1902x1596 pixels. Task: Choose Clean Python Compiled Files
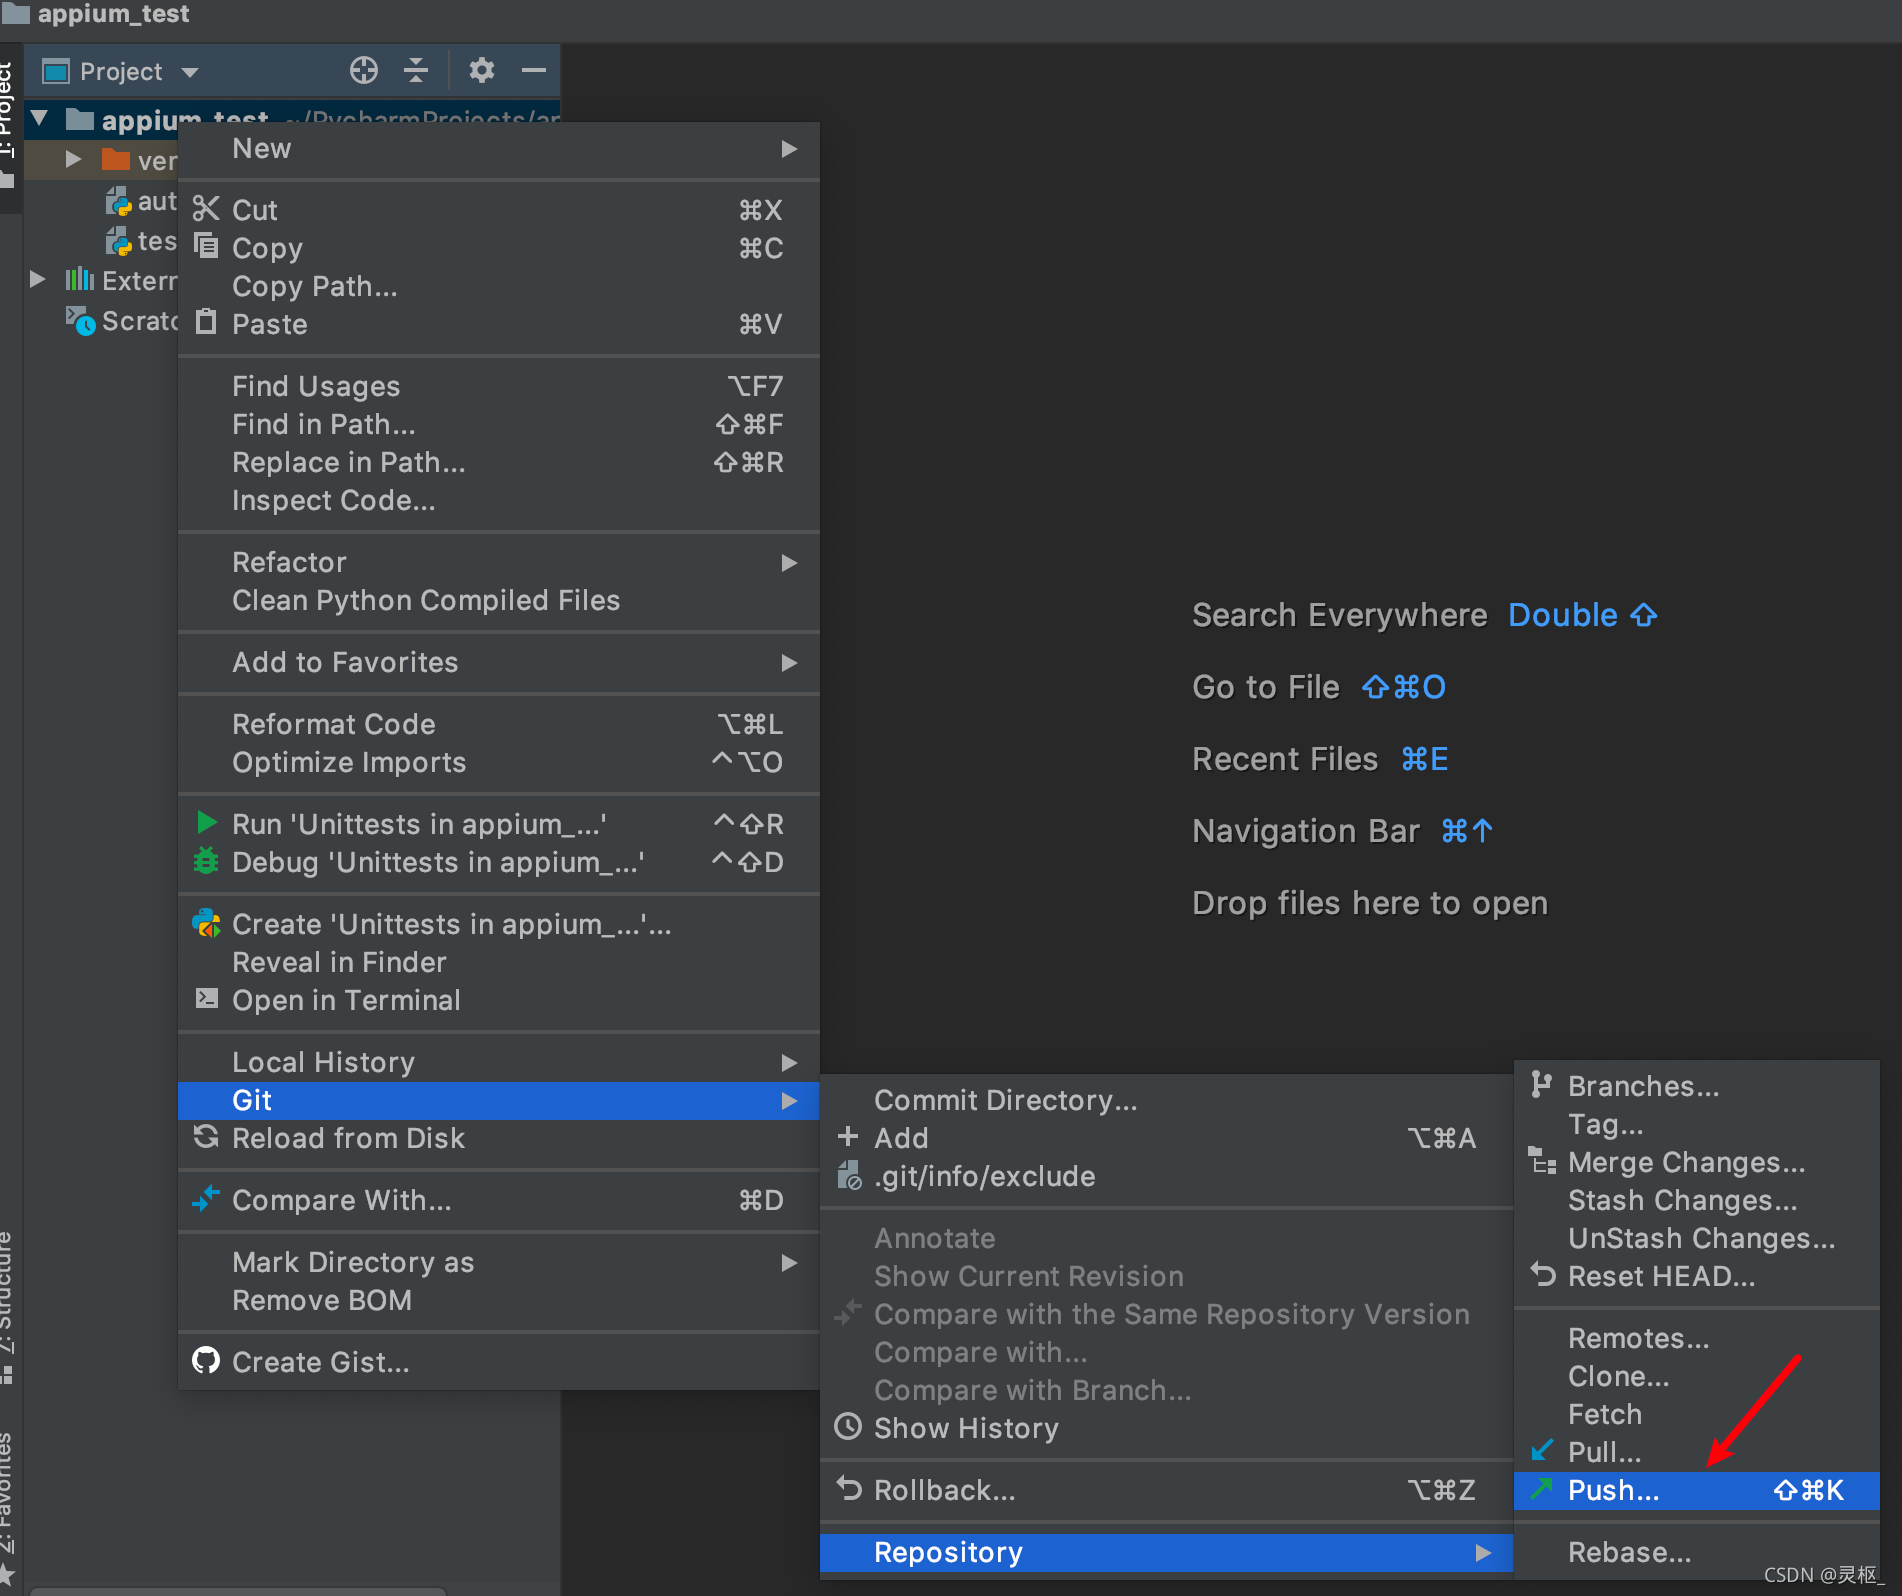pos(499,600)
